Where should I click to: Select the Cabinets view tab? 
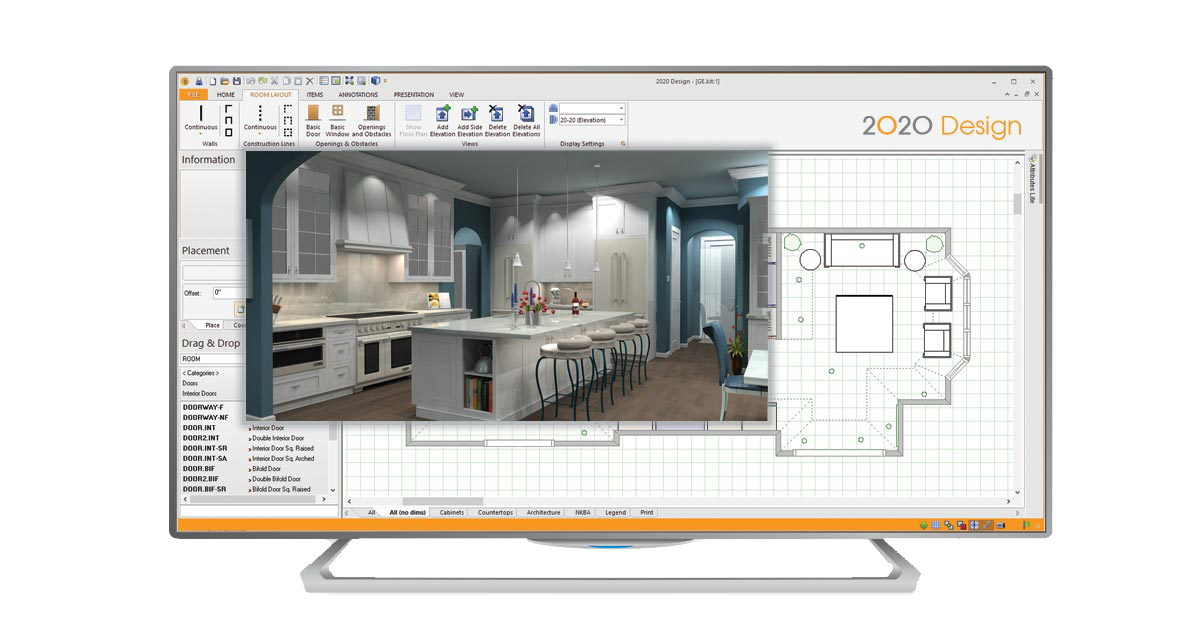pyautogui.click(x=452, y=512)
